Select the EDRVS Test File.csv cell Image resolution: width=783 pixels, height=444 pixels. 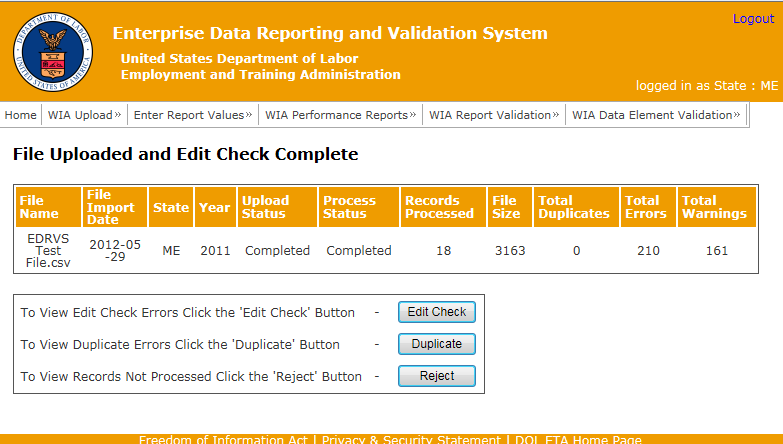click(x=47, y=251)
